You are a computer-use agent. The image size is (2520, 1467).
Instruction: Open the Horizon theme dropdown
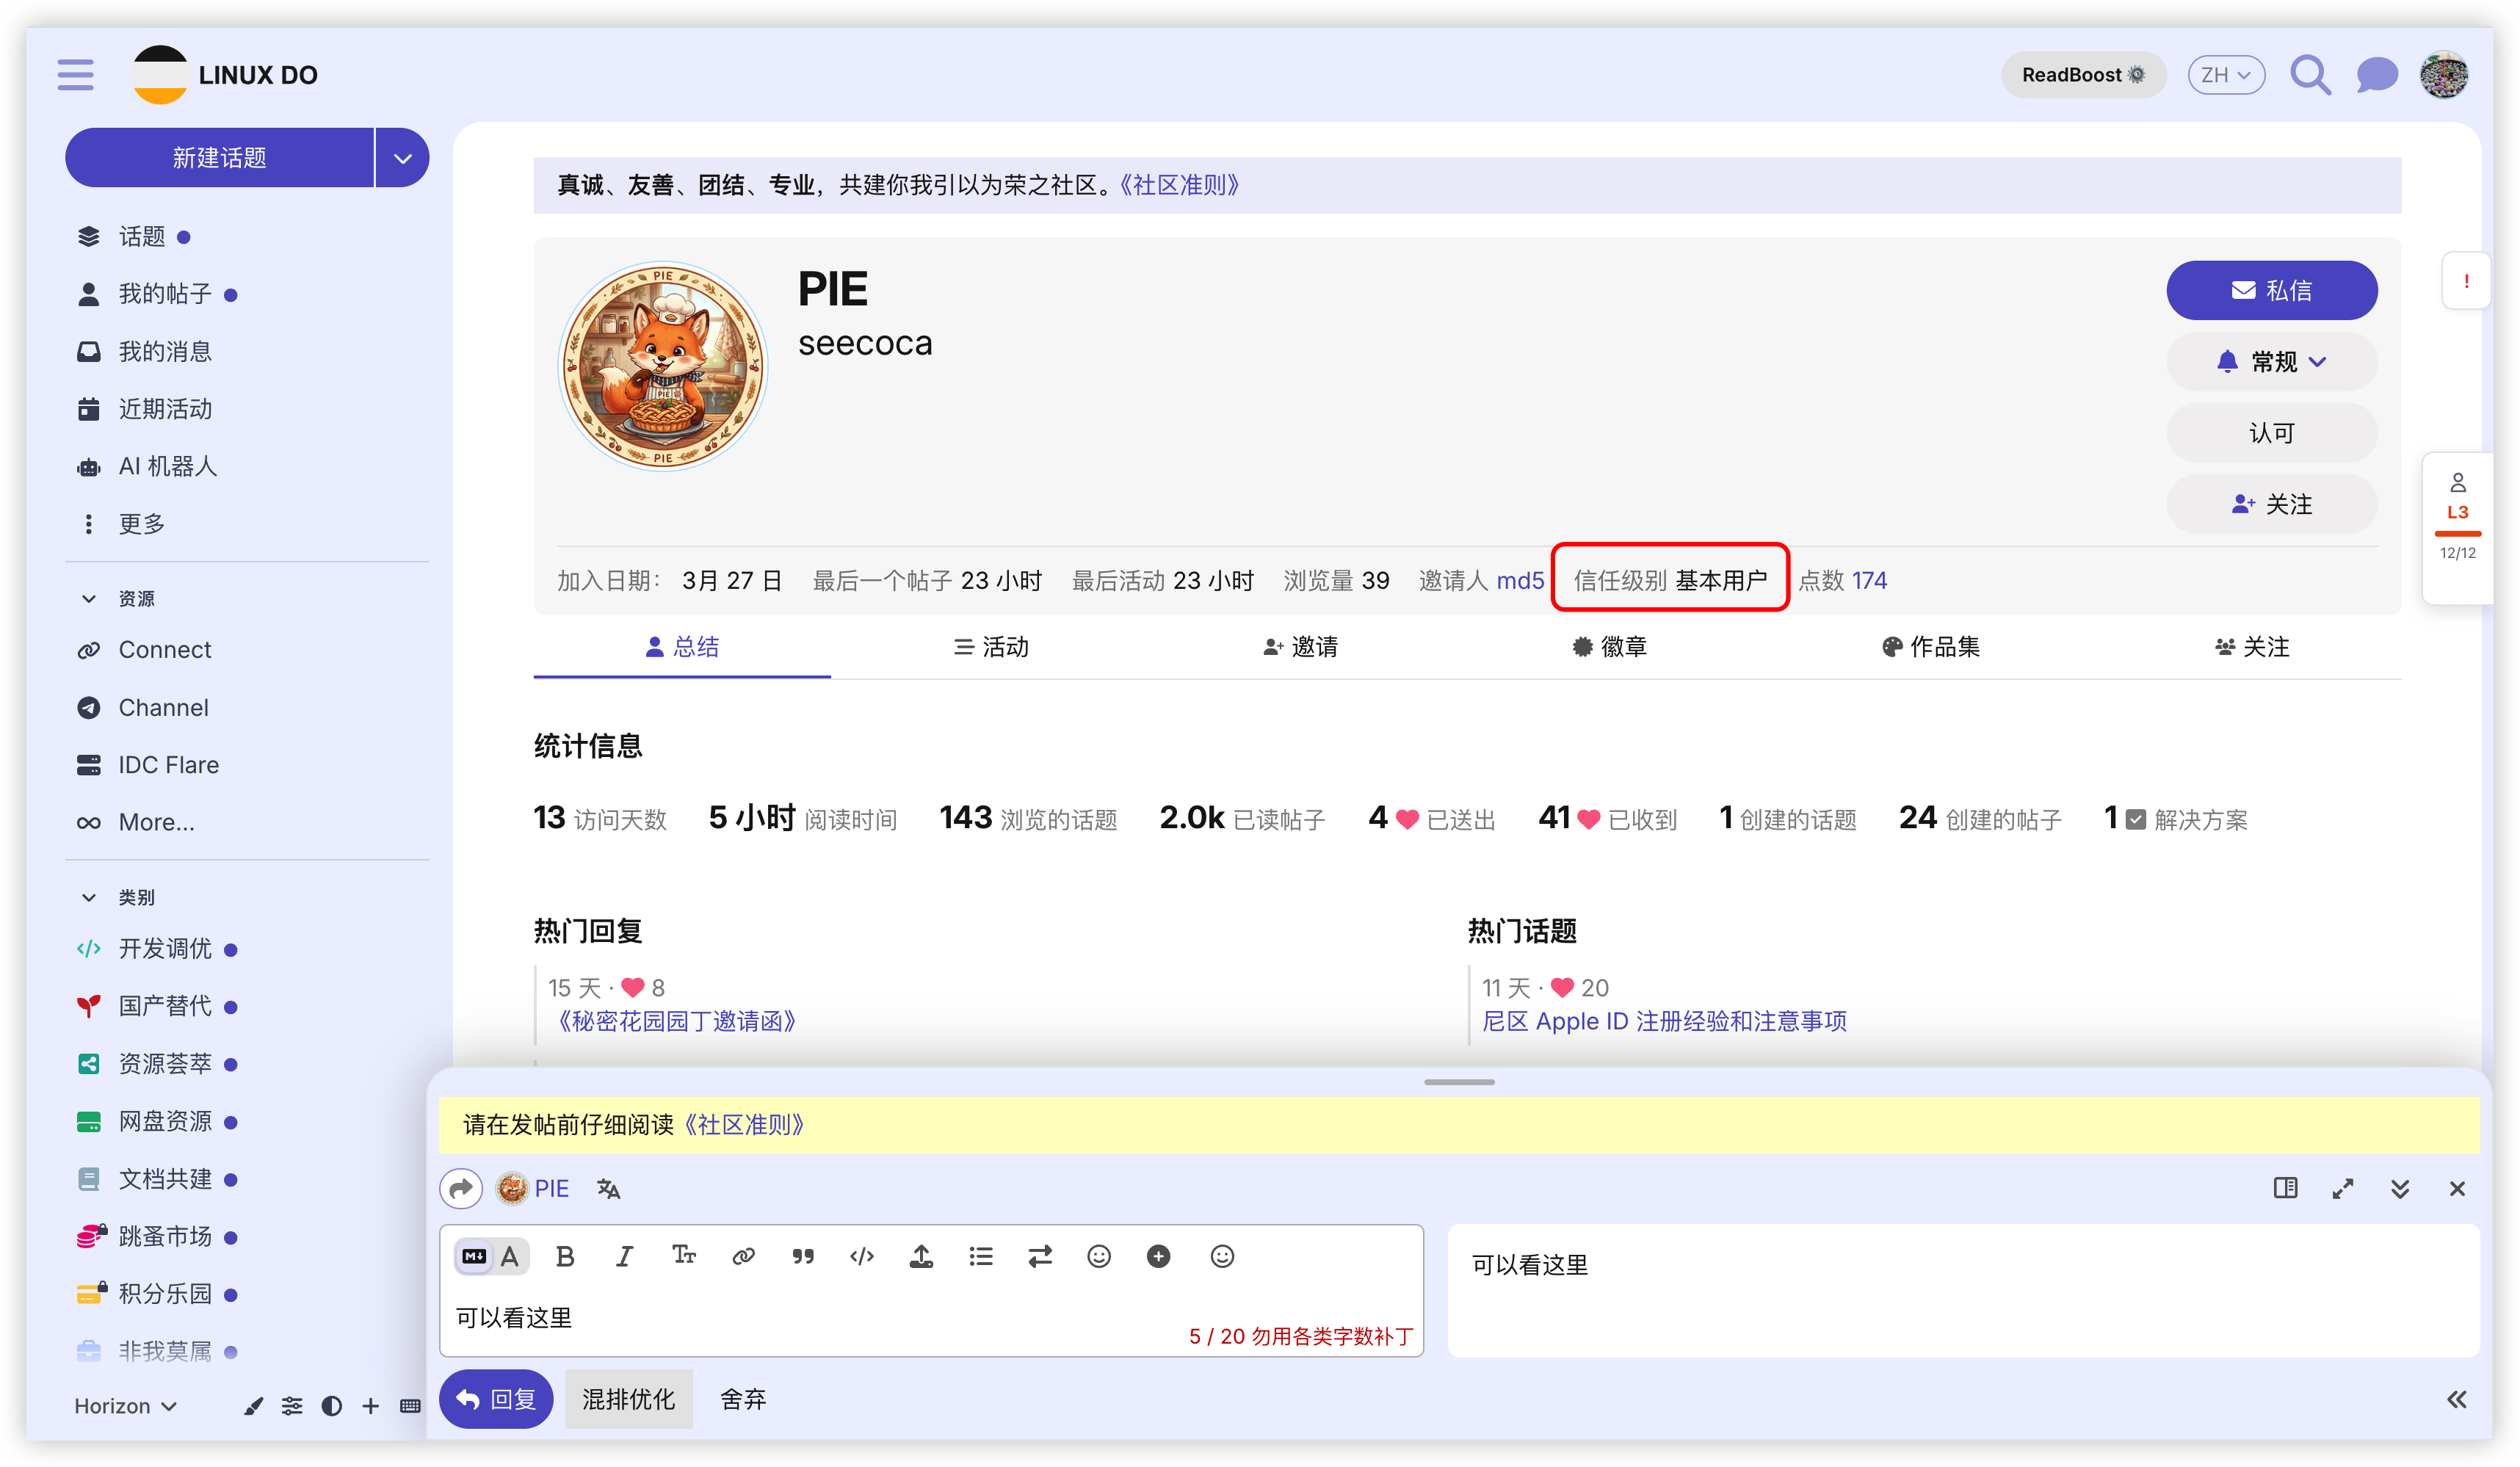point(125,1406)
